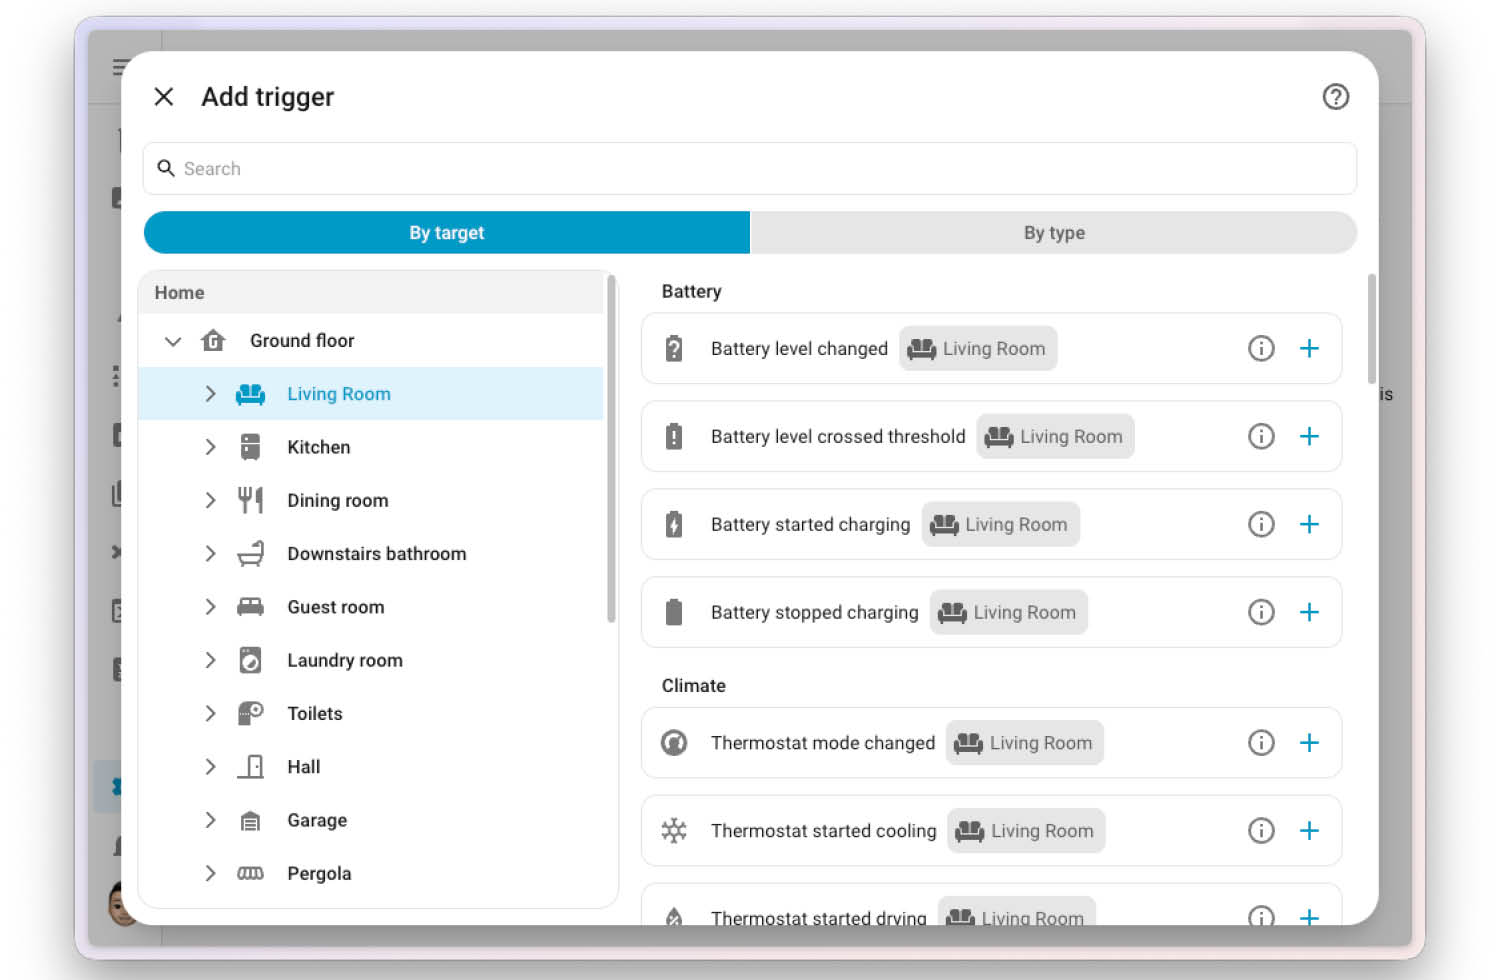
Task: Show info for Battery started charging
Action: [1261, 524]
